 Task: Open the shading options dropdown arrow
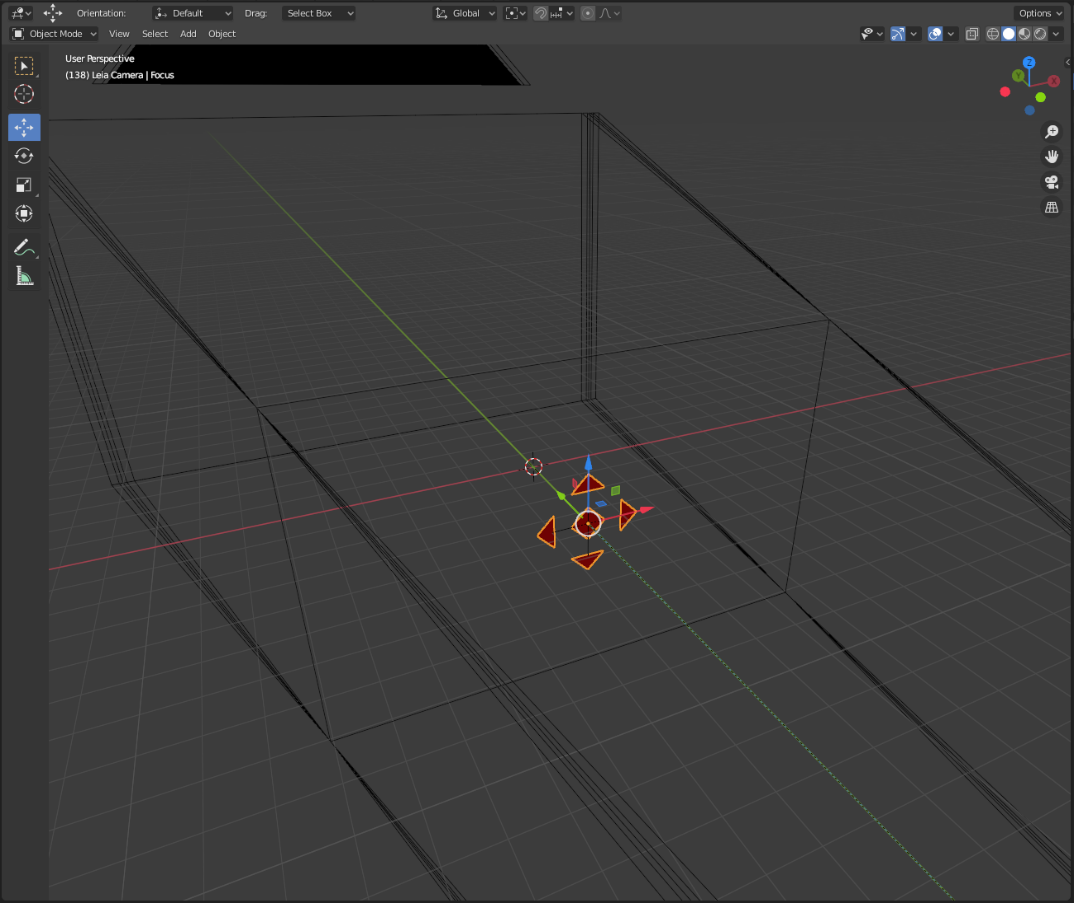click(x=1056, y=34)
